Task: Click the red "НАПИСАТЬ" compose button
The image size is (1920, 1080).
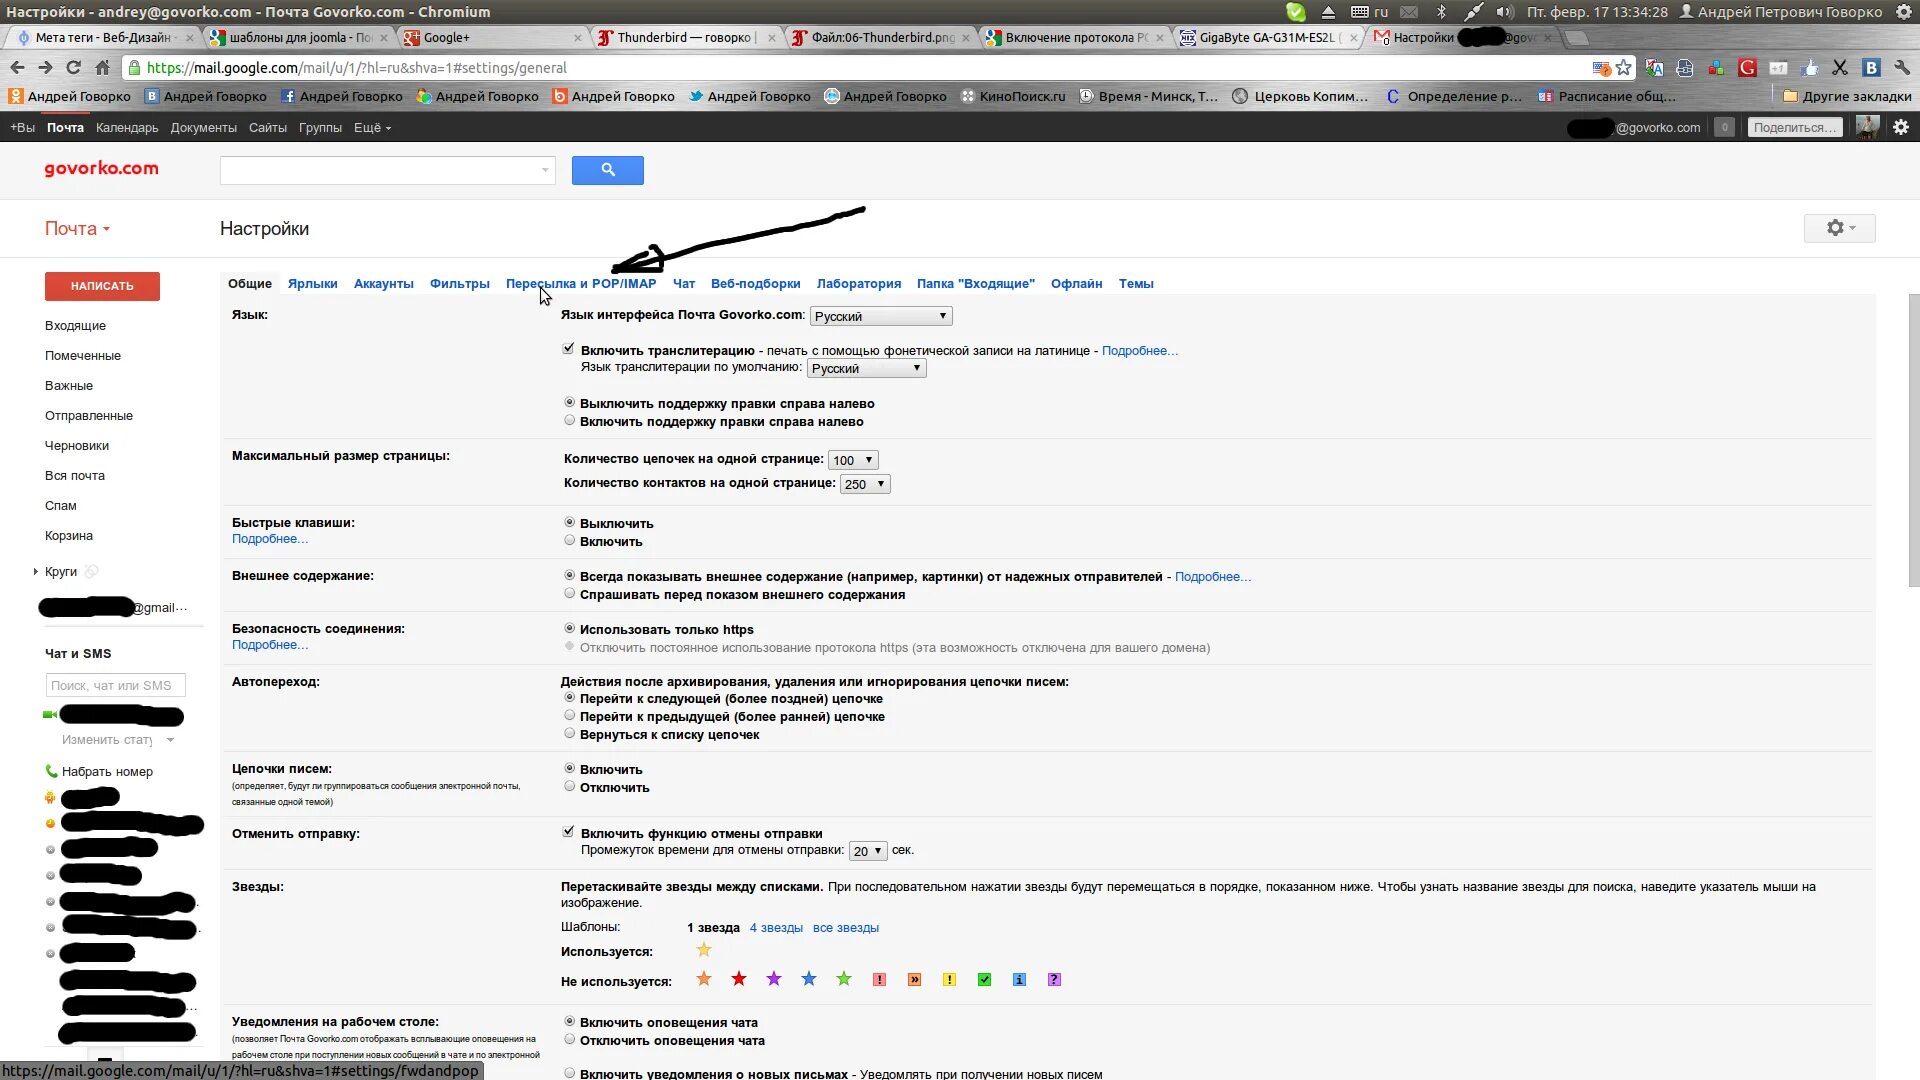Action: click(x=102, y=286)
